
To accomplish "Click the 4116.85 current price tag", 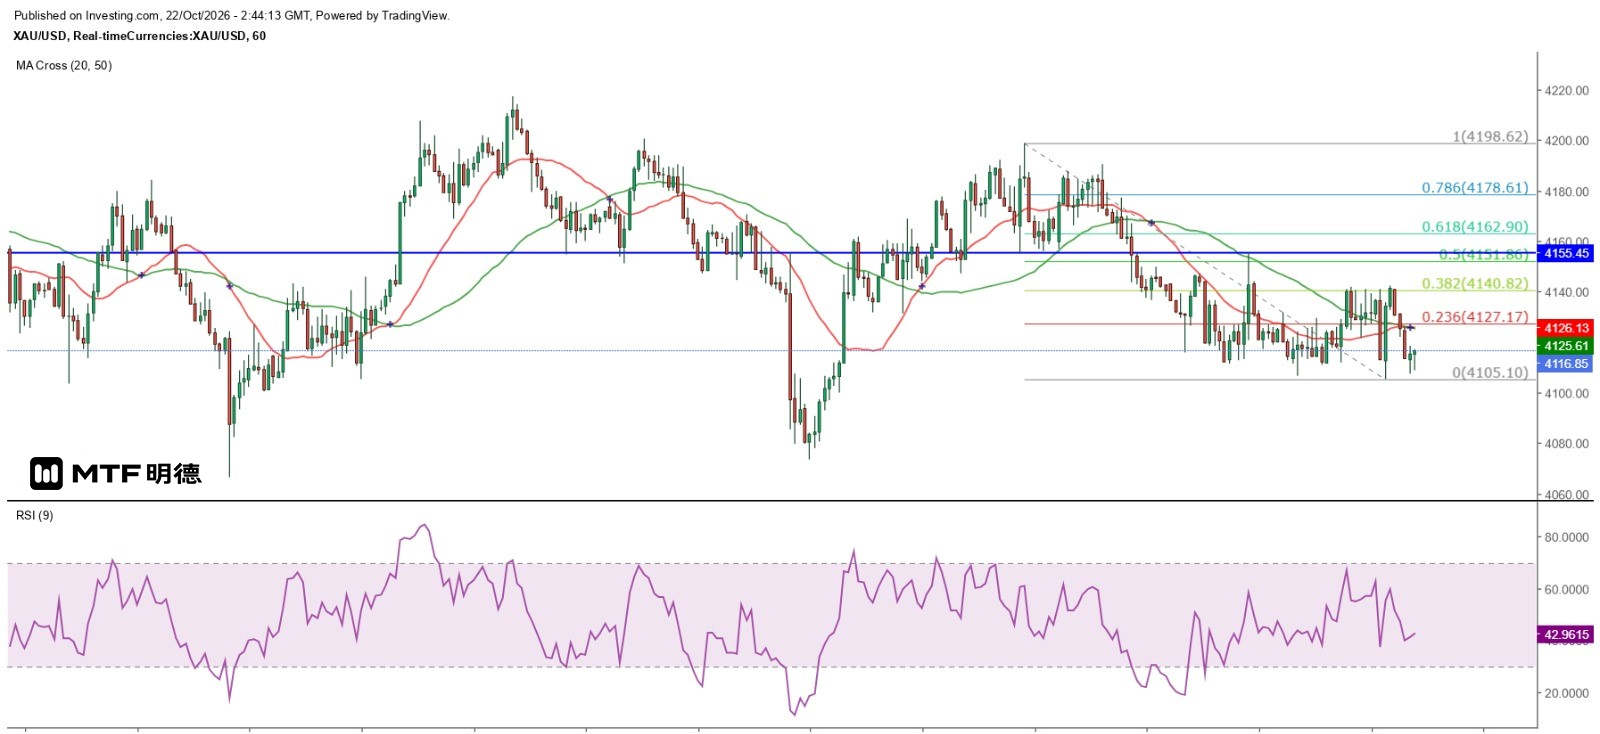I will tap(1566, 364).
